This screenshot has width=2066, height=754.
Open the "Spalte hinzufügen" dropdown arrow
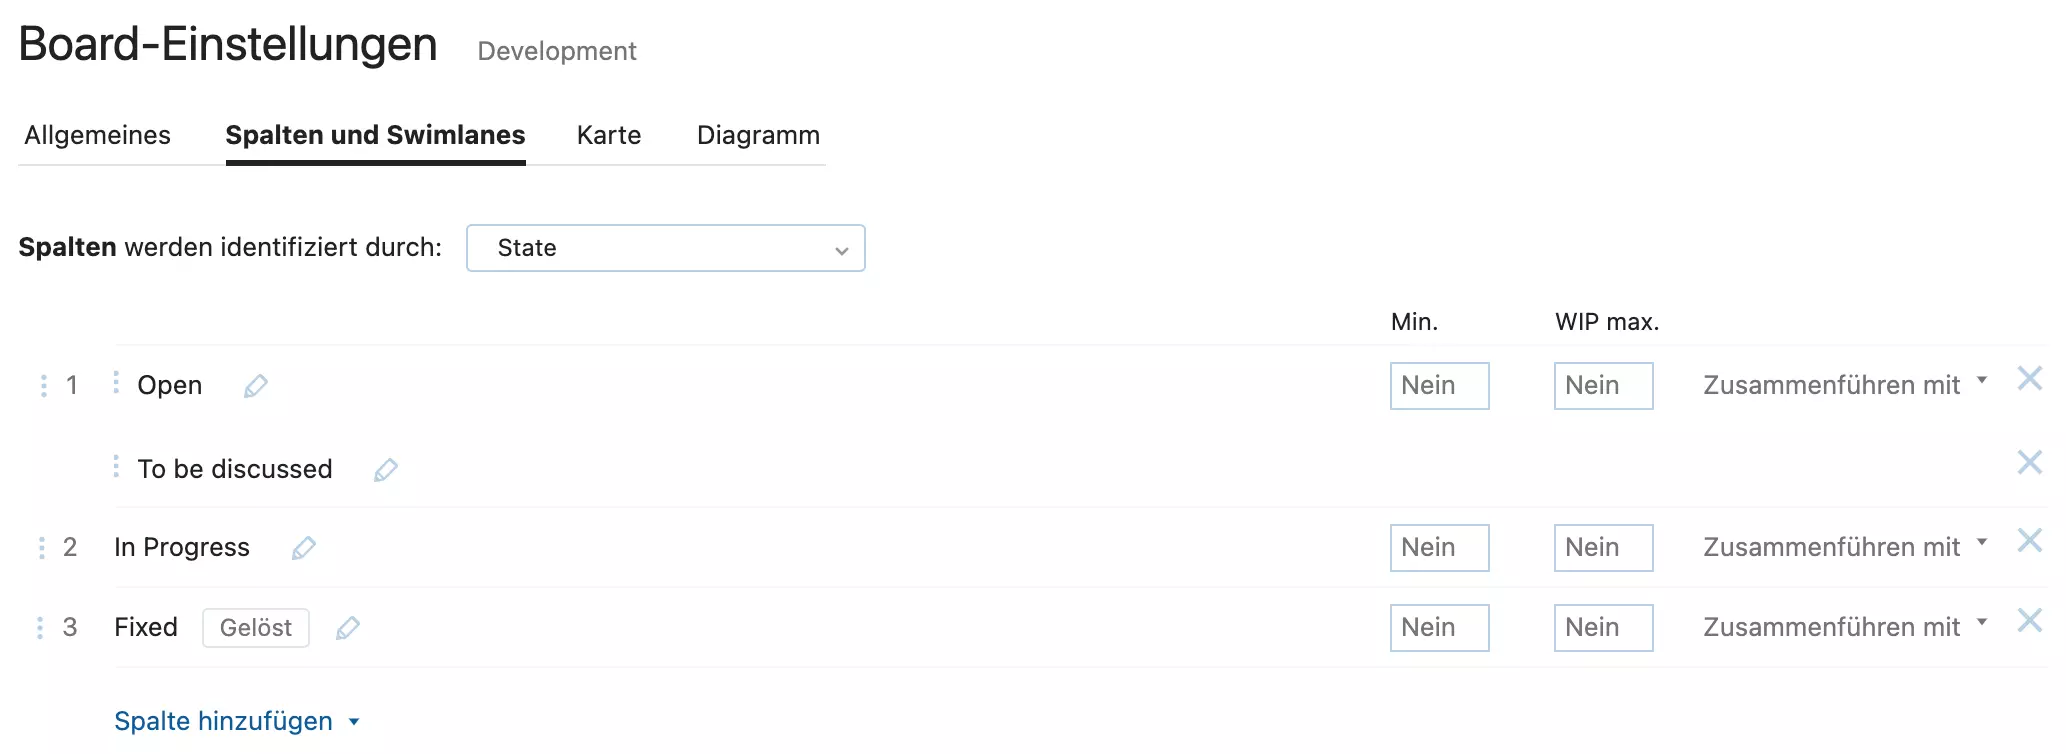point(352,721)
